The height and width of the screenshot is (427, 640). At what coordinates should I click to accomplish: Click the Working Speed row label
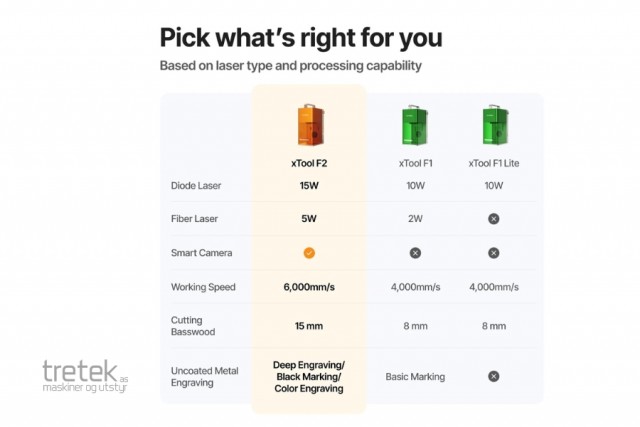click(203, 287)
